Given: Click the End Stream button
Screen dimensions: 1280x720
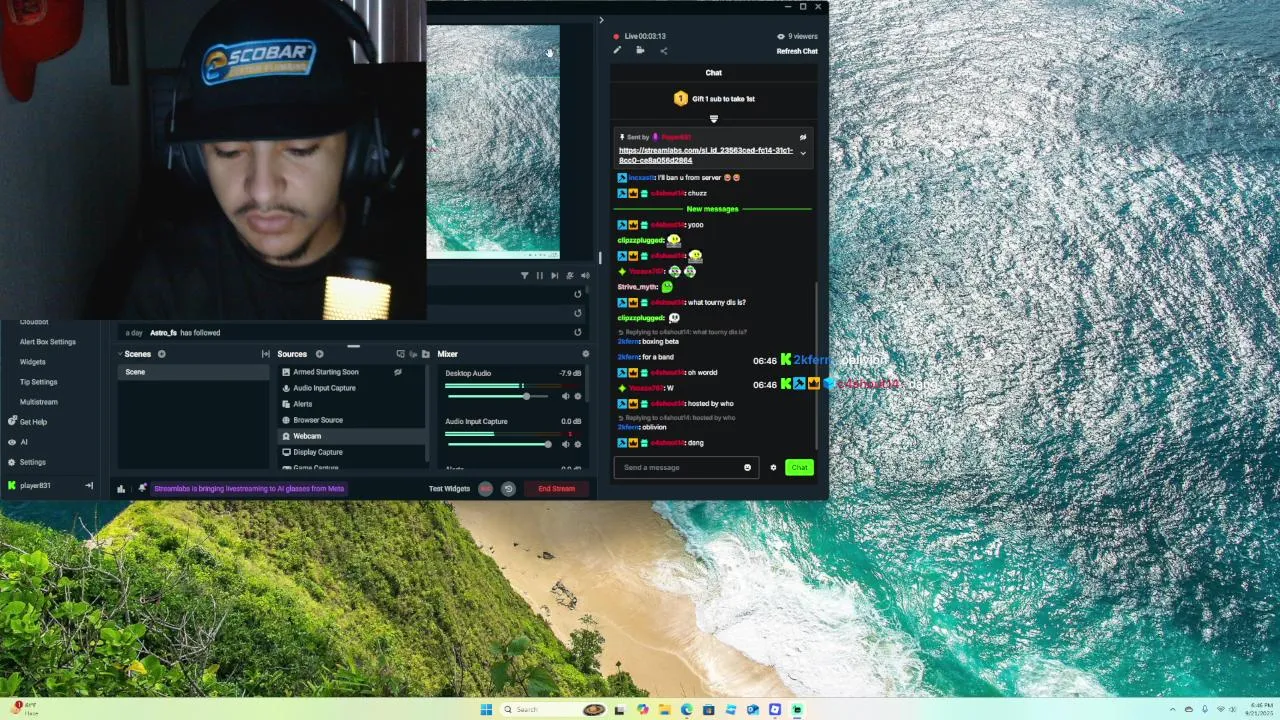Looking at the screenshot, I should point(556,489).
